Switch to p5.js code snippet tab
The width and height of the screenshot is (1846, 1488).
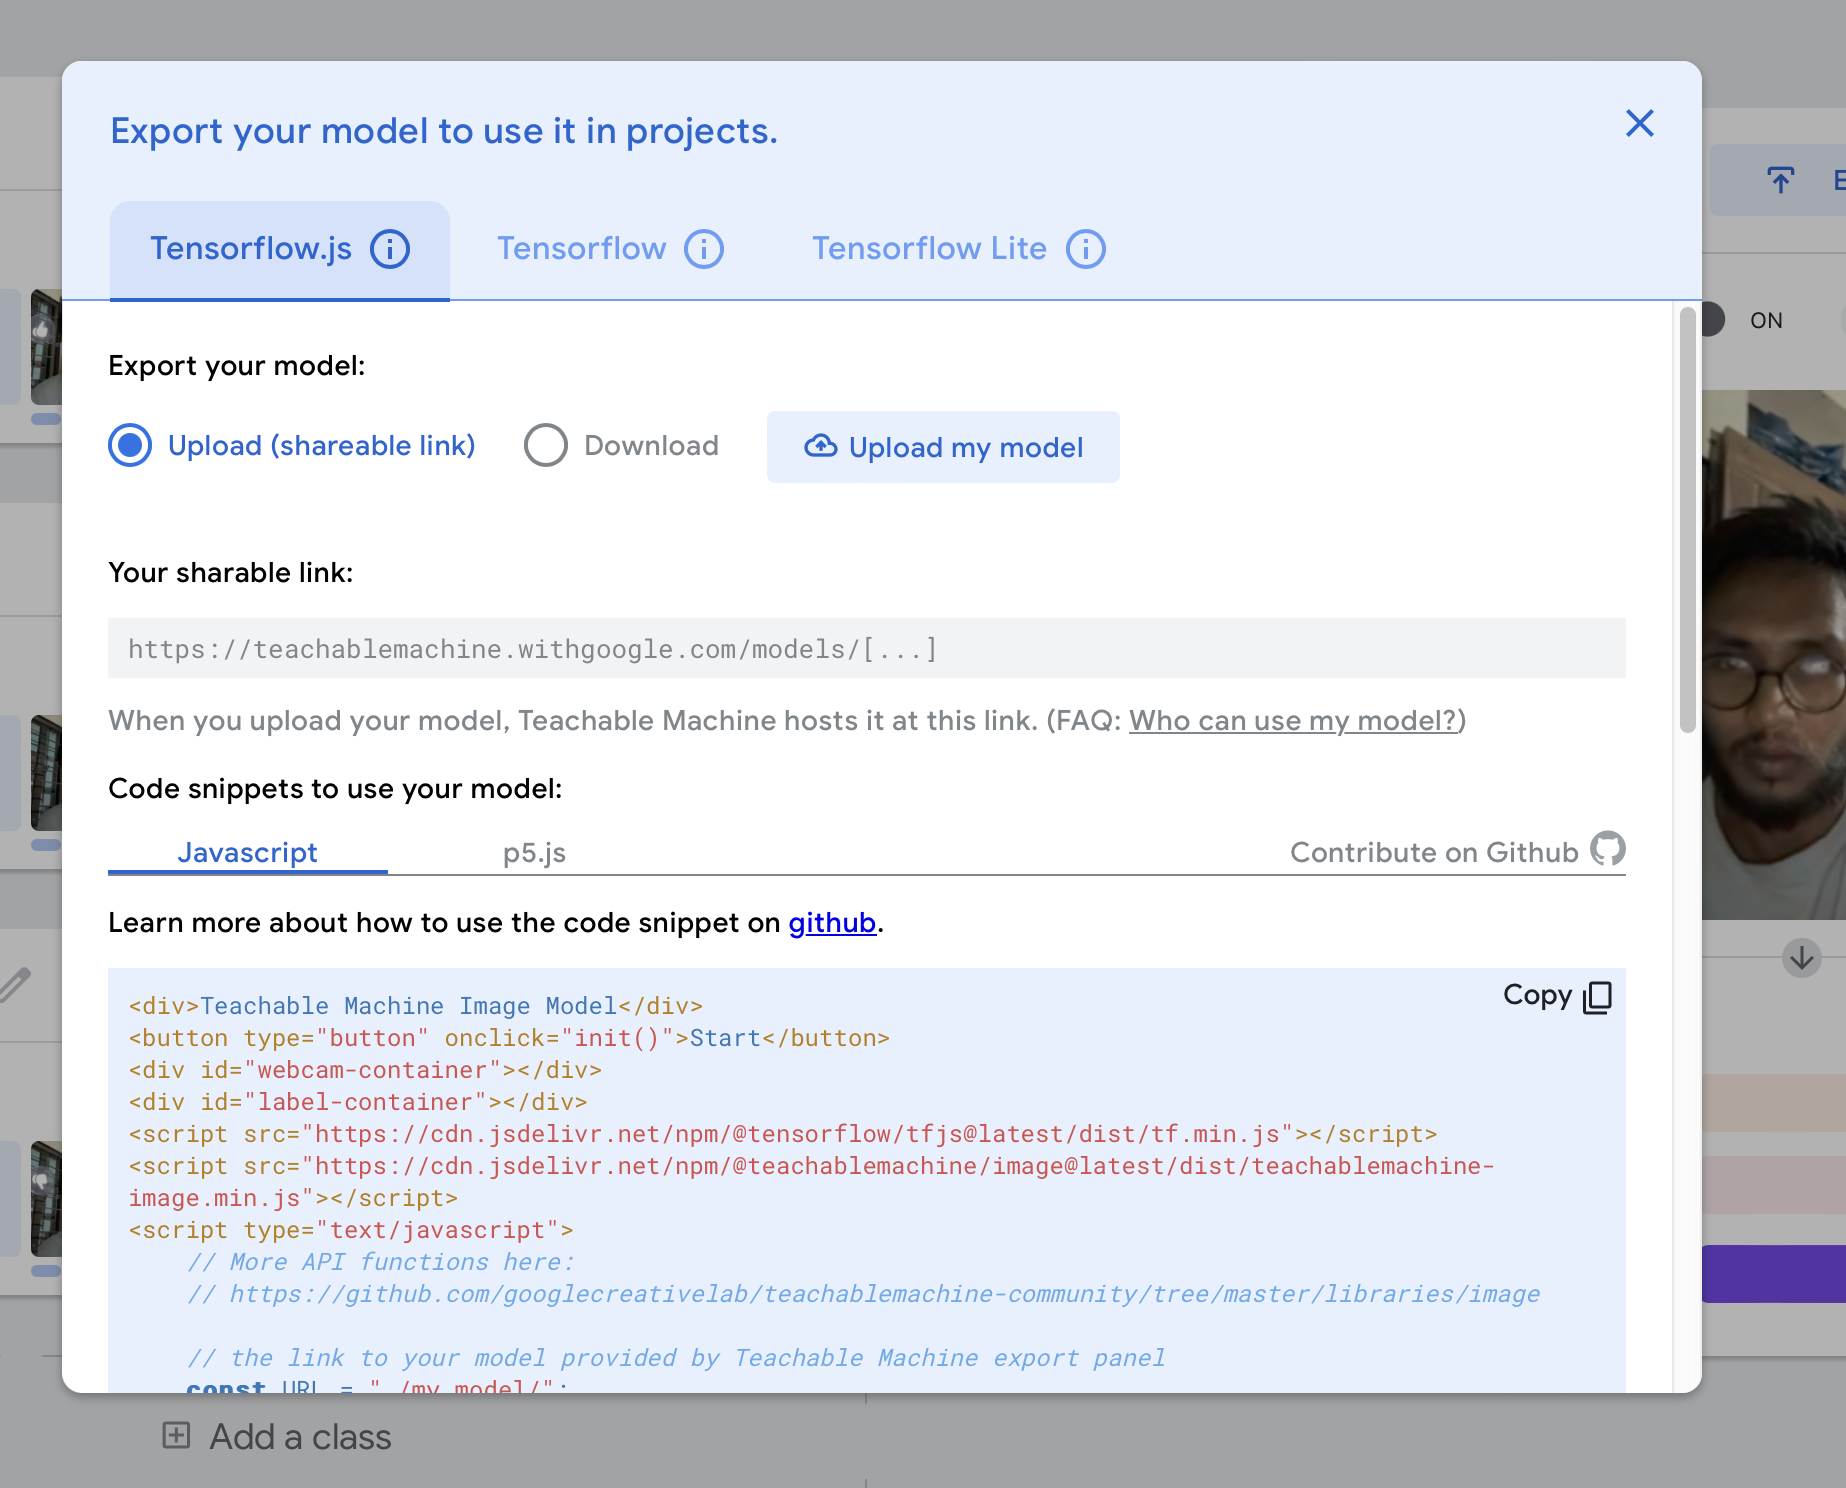[534, 853]
